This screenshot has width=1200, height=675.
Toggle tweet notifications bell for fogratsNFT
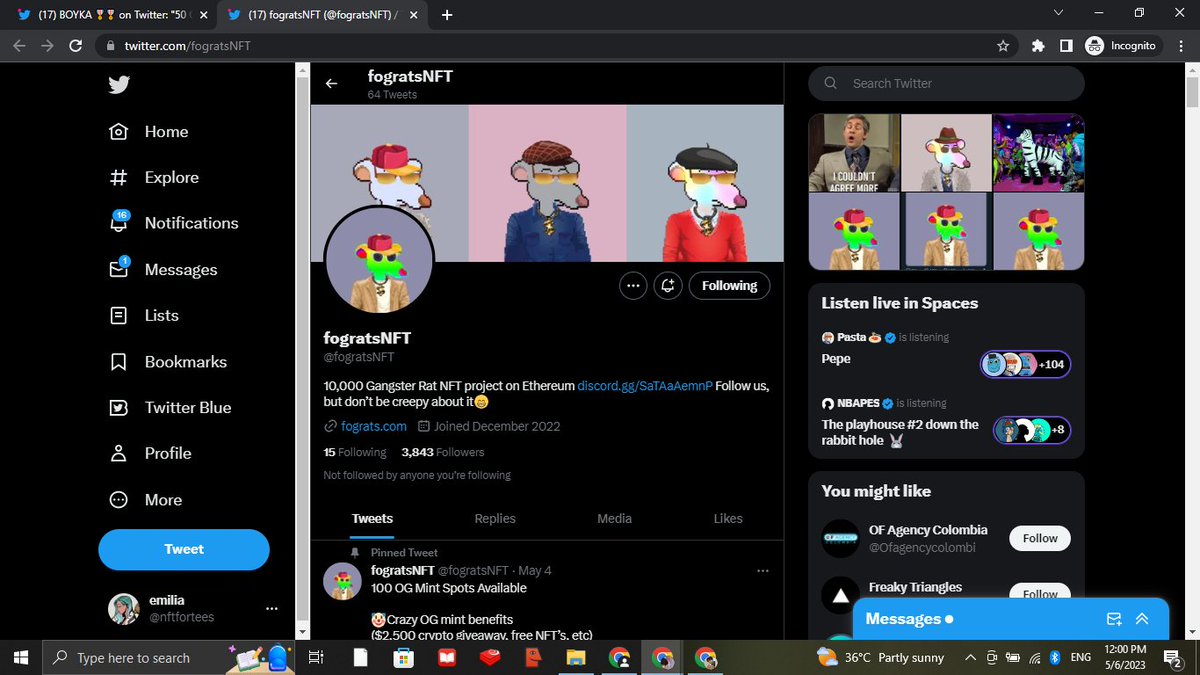click(668, 286)
